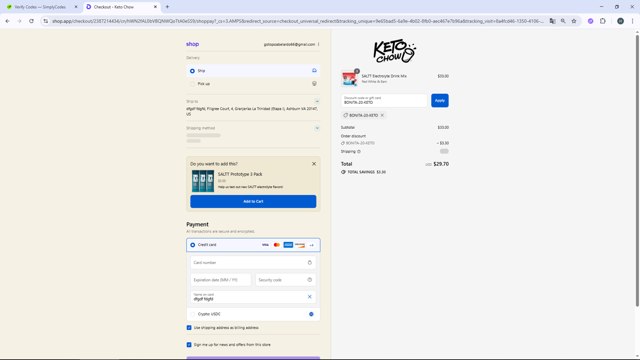Close the Checkout Keto Chow tab
Image resolution: width=640 pixels, height=360 pixels.
pos(155,7)
